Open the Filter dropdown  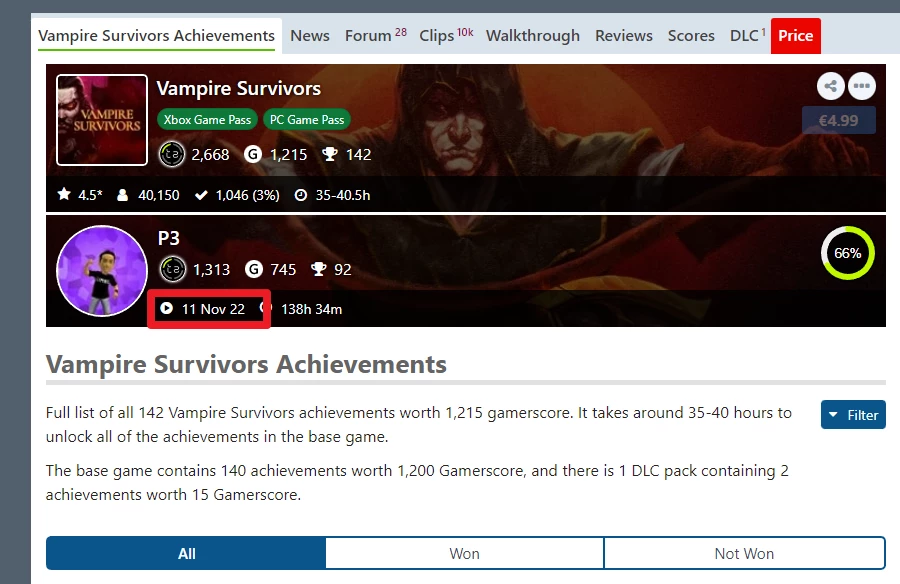click(853, 414)
